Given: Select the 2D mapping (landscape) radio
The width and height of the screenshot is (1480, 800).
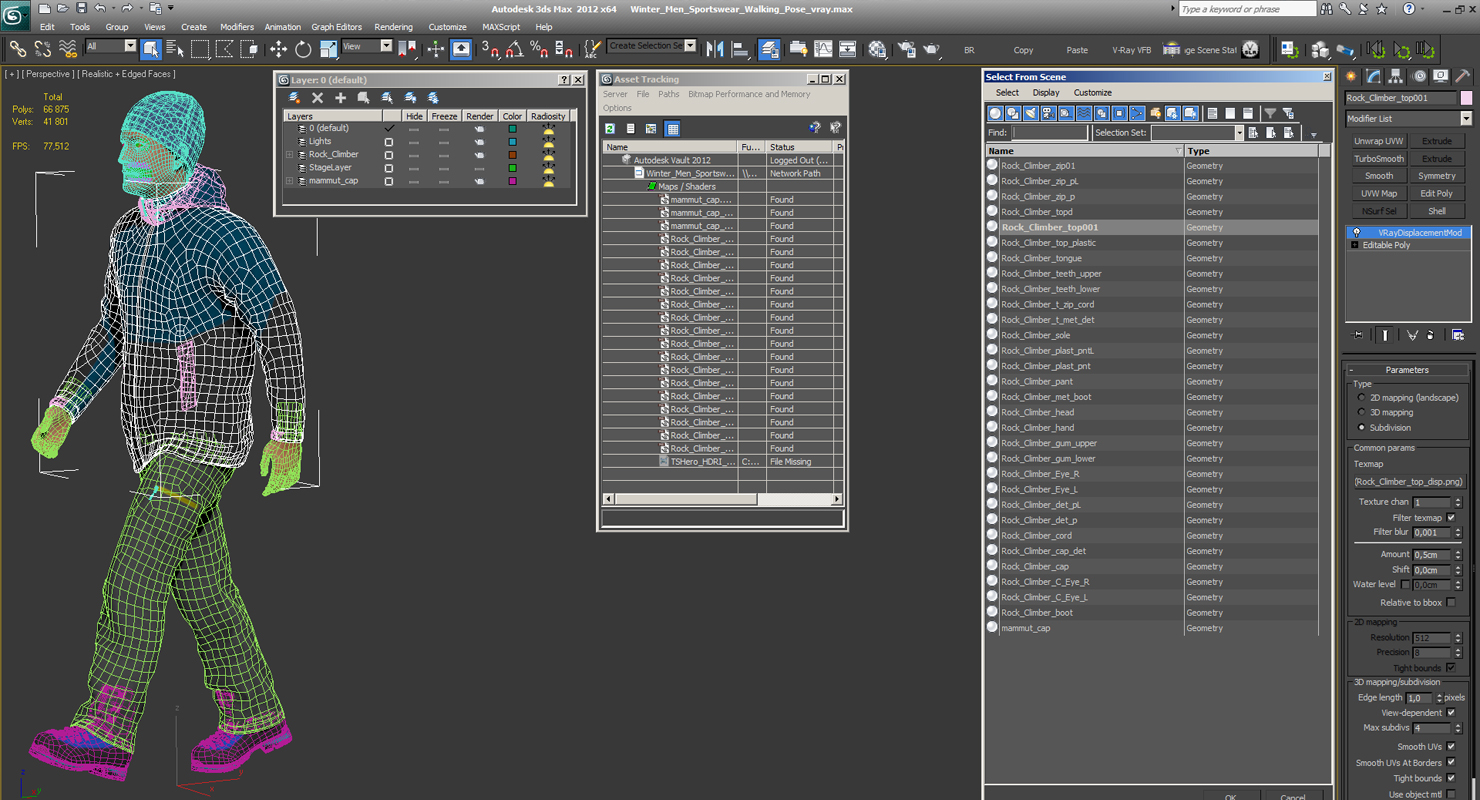Looking at the screenshot, I should (1361, 398).
